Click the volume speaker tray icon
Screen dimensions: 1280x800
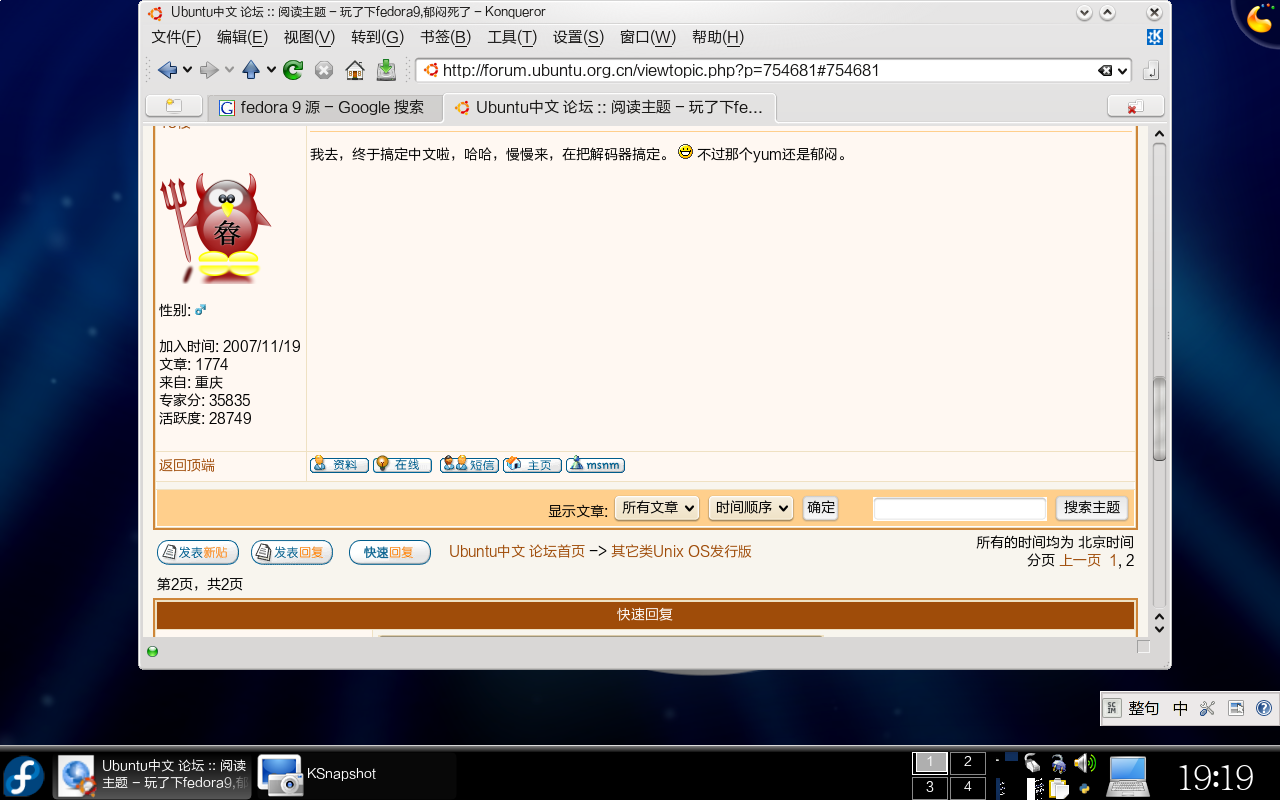(x=1084, y=763)
